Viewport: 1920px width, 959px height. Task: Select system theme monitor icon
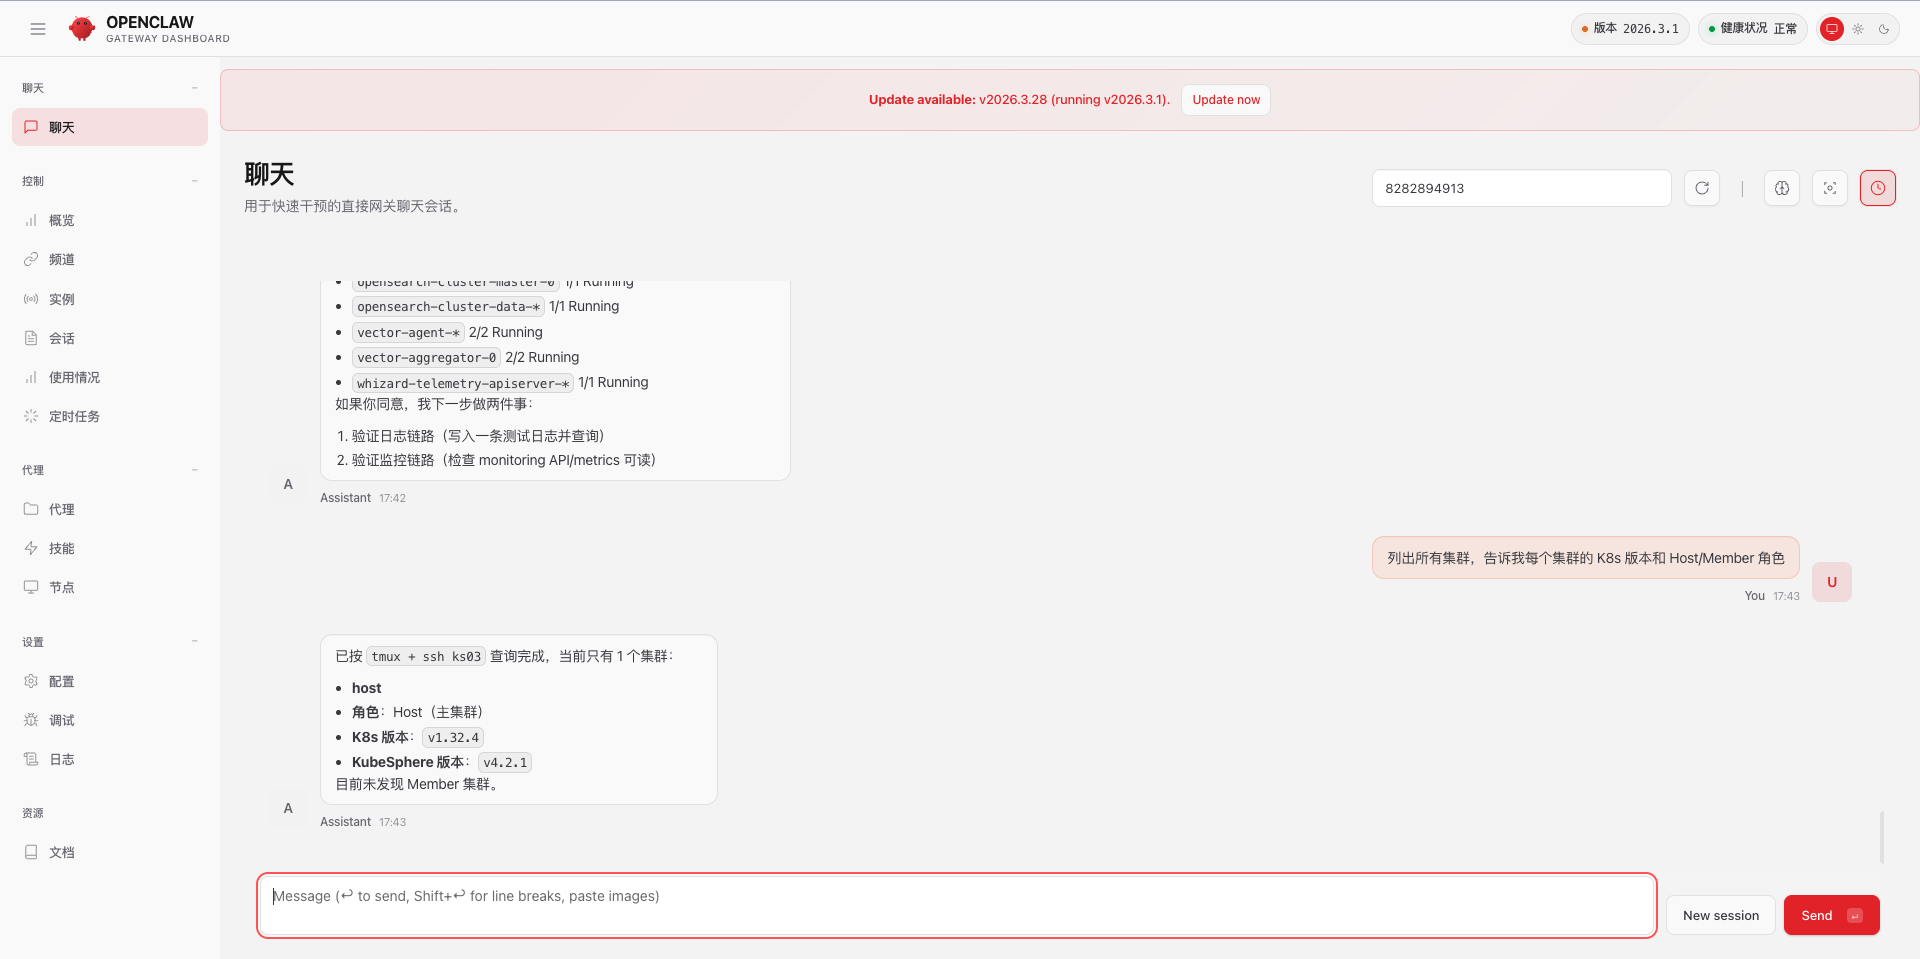pyautogui.click(x=1832, y=29)
